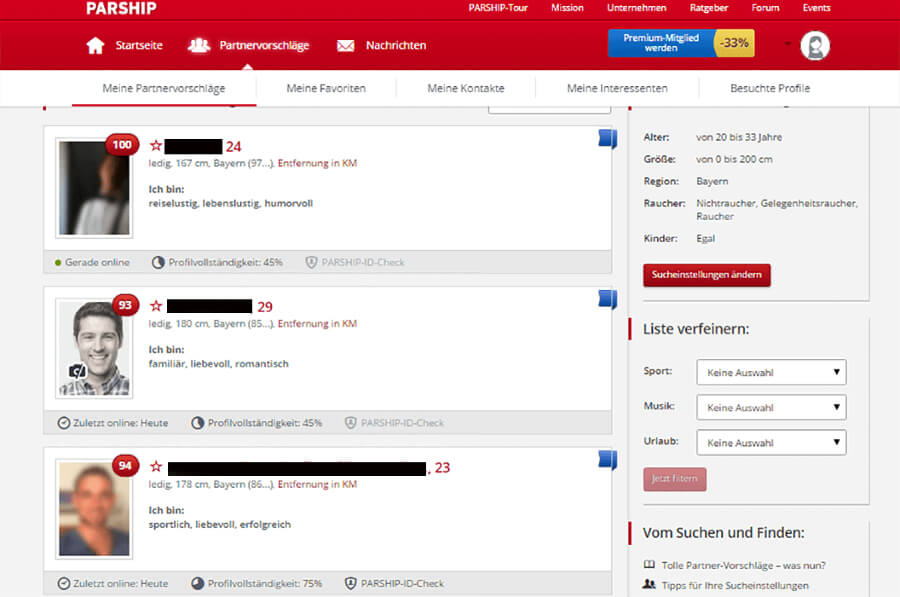
Task: Open the Unternehmen link
Action: click(637, 8)
